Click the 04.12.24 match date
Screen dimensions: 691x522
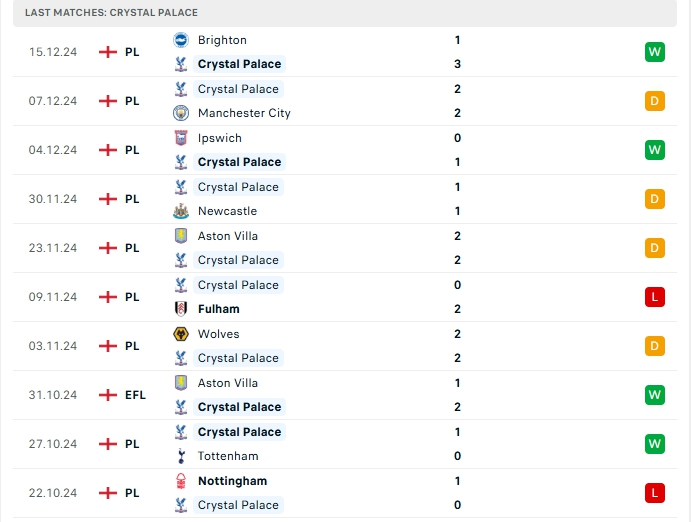coord(53,150)
